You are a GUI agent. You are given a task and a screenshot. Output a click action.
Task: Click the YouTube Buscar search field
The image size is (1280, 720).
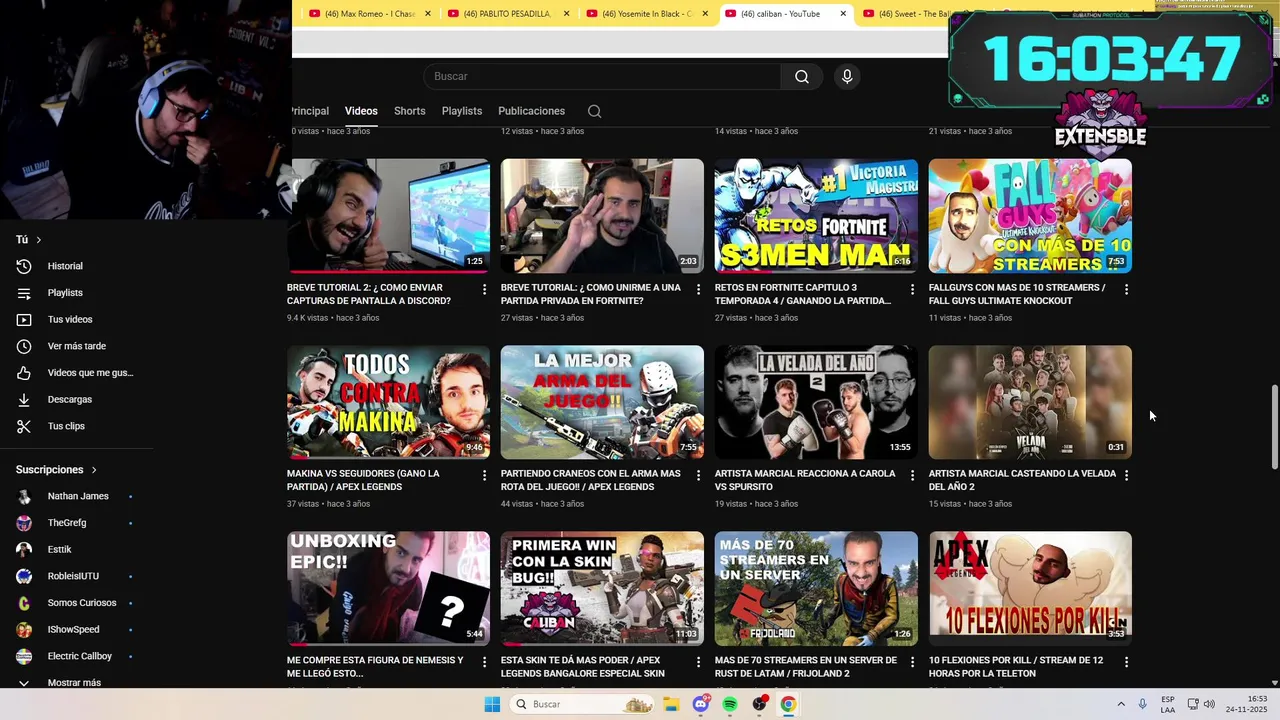coord(602,77)
